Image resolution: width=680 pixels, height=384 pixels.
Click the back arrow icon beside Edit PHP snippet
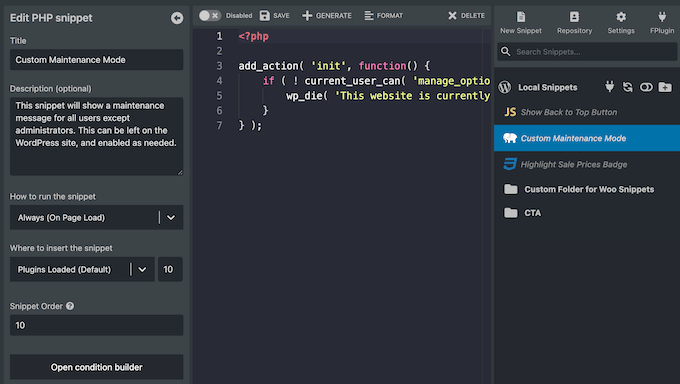click(177, 18)
